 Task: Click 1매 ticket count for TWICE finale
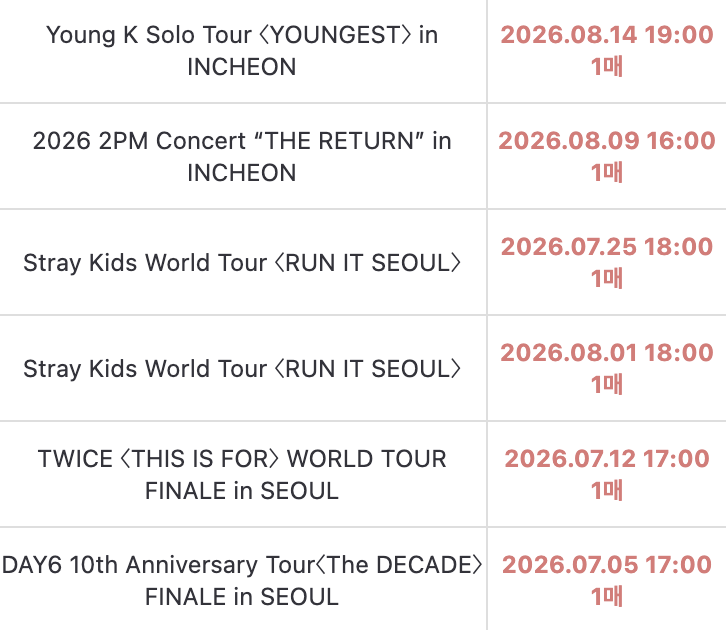[x=607, y=490]
